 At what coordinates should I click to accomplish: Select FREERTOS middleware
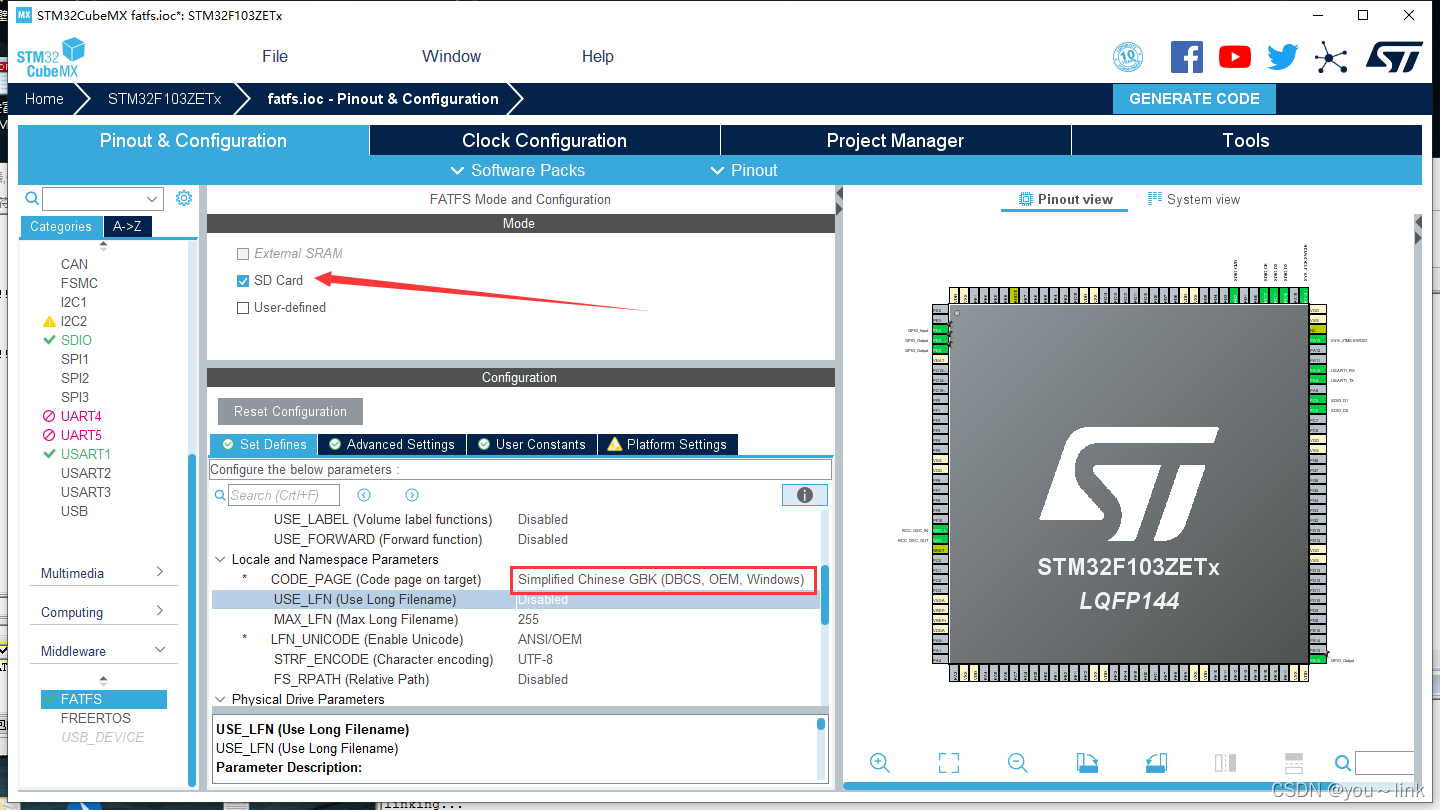pos(95,718)
